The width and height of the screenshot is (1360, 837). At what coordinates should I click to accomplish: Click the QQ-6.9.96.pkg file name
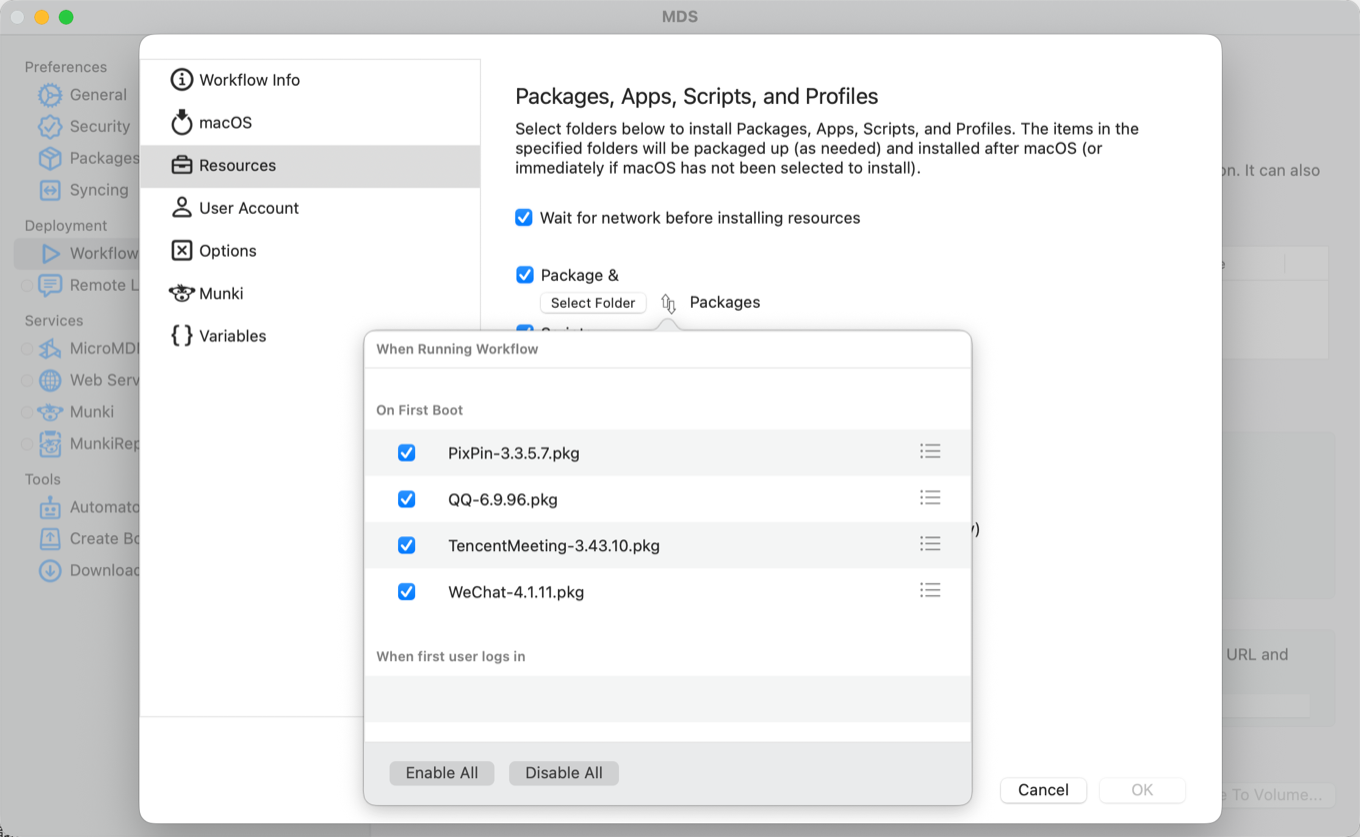(503, 499)
